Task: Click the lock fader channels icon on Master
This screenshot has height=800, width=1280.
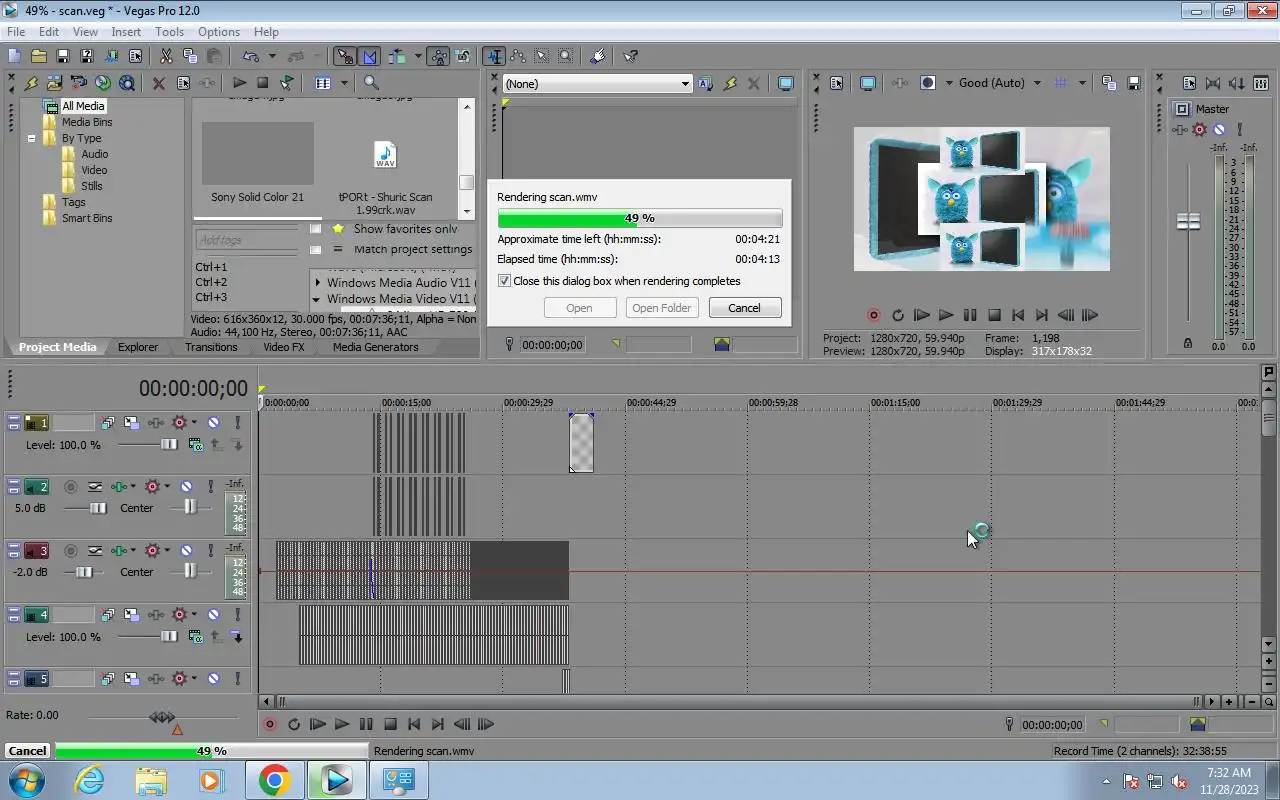Action: (1188, 343)
